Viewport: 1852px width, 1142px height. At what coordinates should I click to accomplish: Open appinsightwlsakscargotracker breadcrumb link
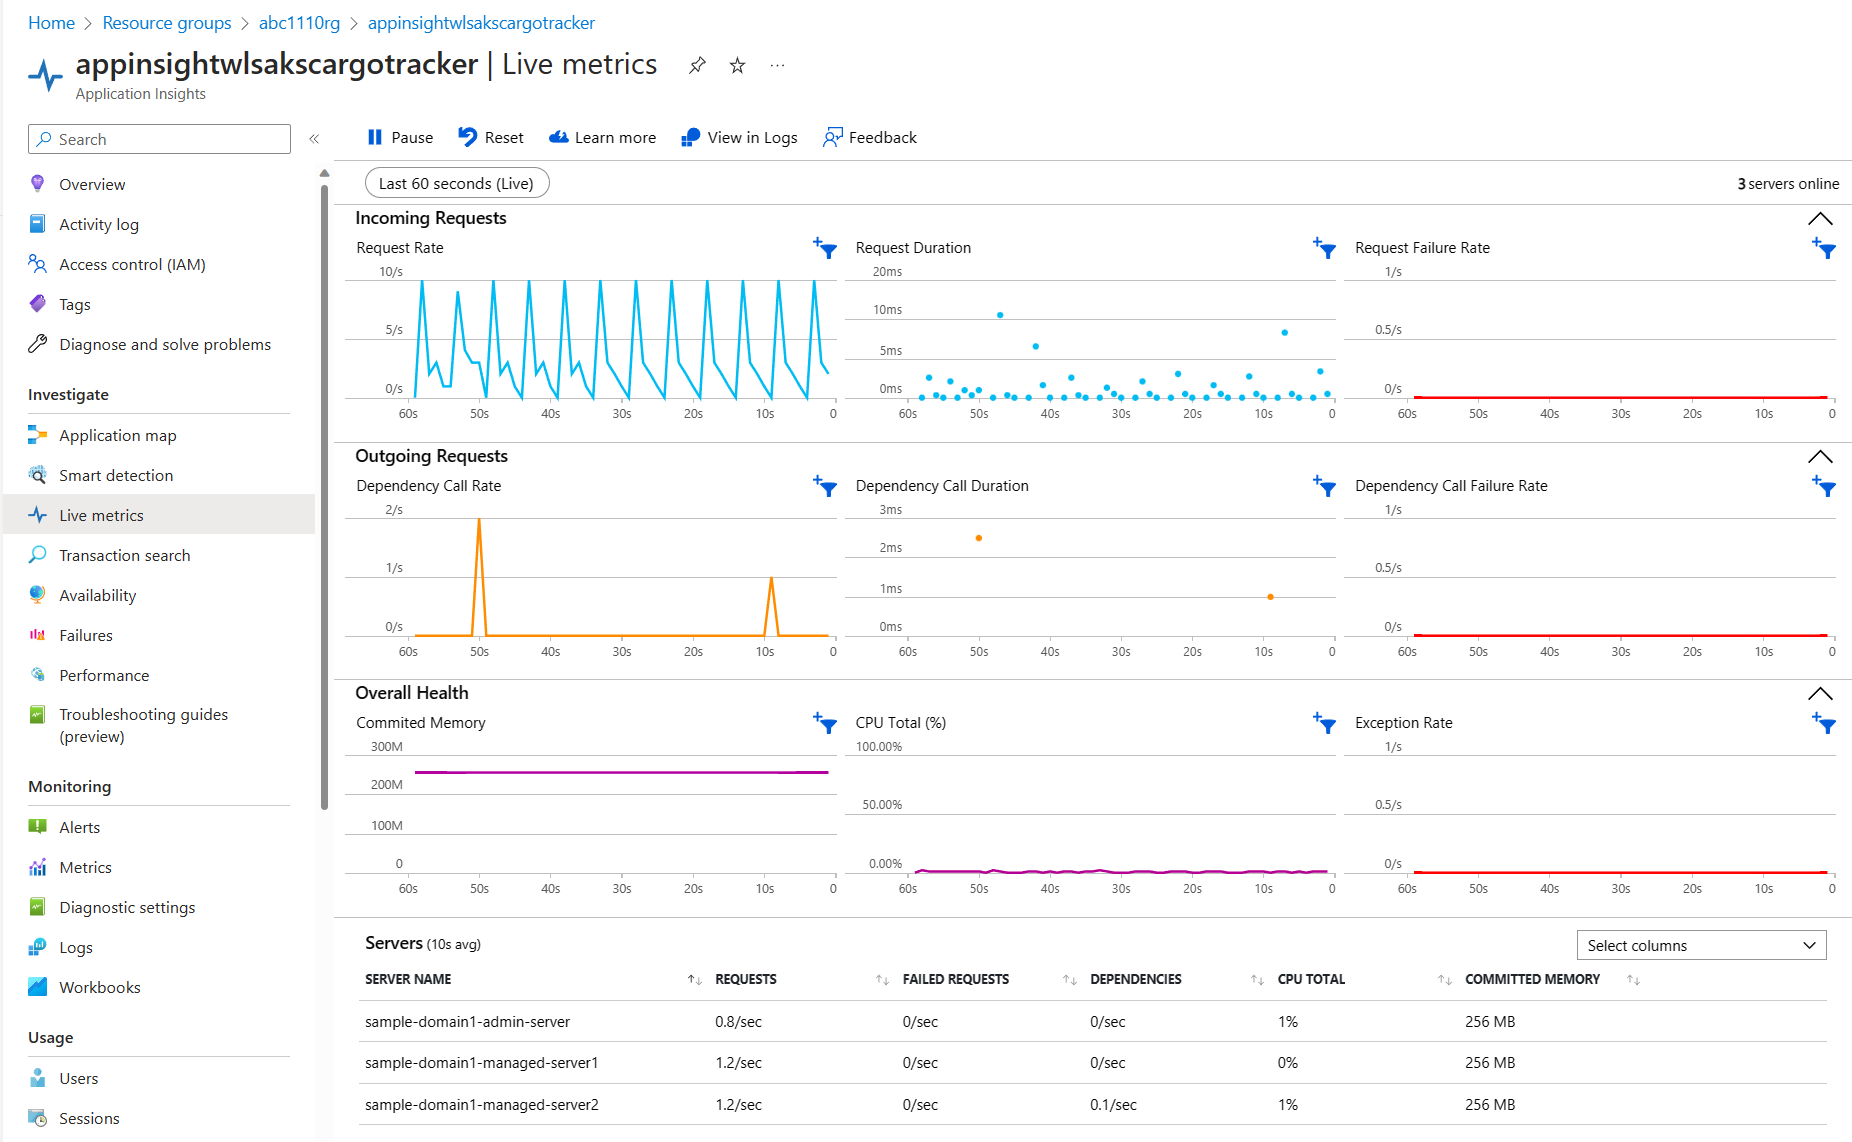(x=481, y=23)
